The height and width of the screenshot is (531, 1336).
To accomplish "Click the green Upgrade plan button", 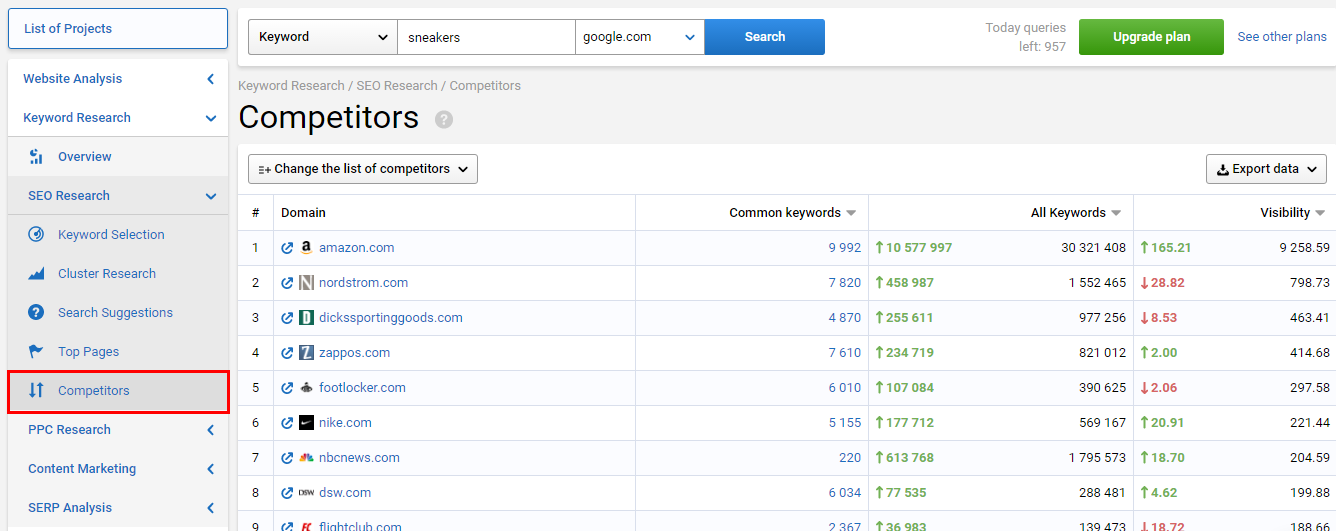I will click(x=1151, y=37).
